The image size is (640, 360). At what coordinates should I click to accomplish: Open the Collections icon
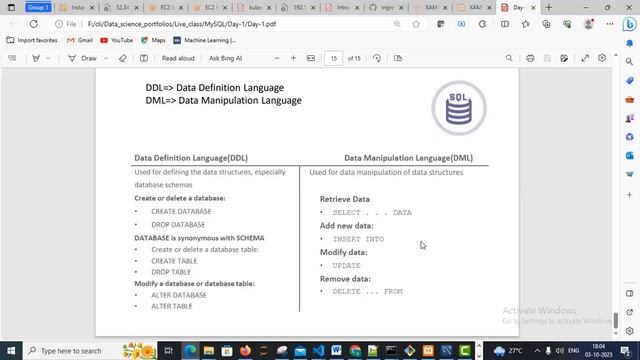[x=547, y=24]
